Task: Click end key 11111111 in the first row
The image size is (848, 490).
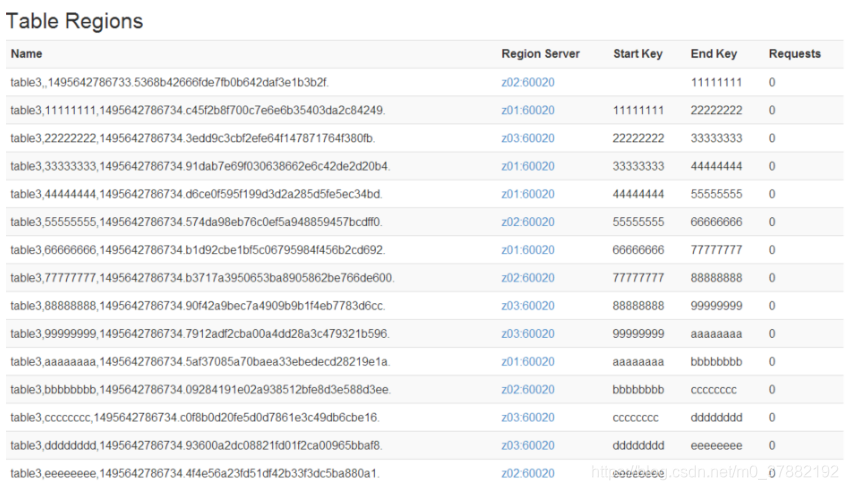Action: pyautogui.click(x=716, y=82)
